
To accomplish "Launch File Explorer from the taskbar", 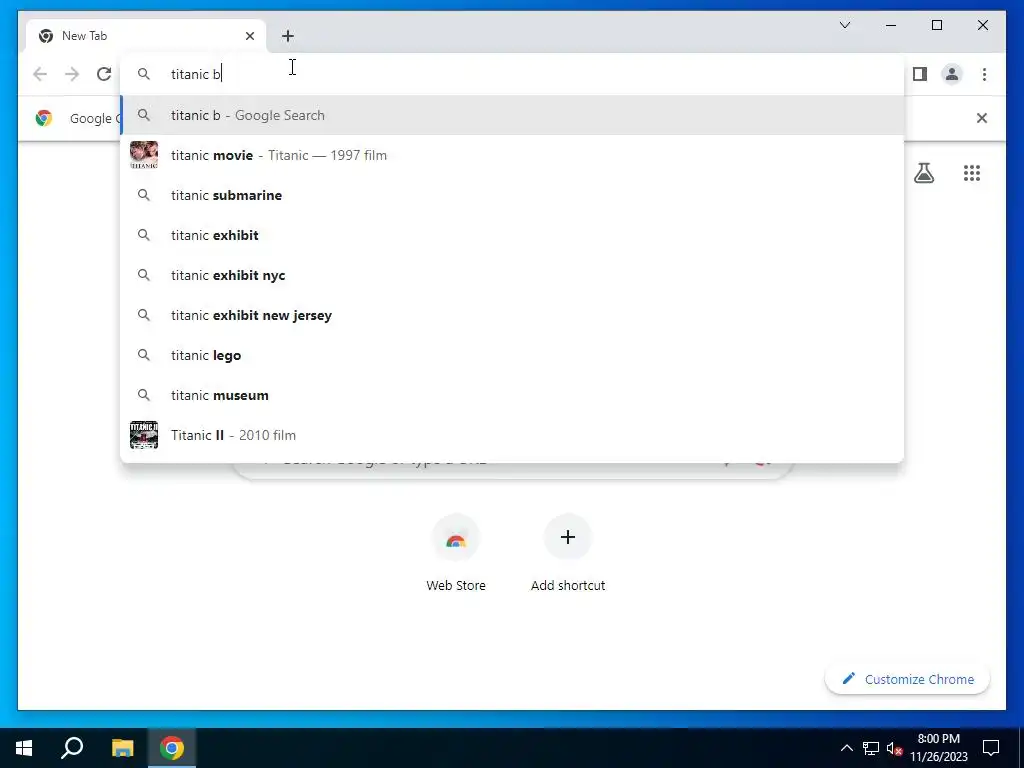I will click(x=122, y=748).
